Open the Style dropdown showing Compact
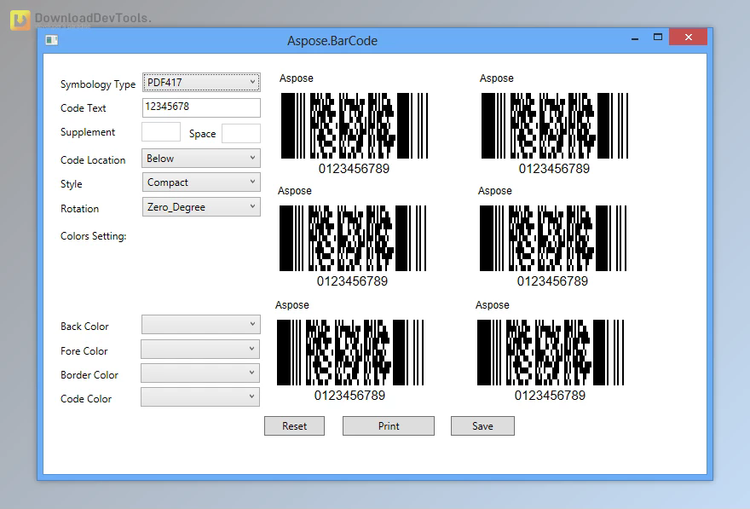This screenshot has height=509, width=750. 201,182
